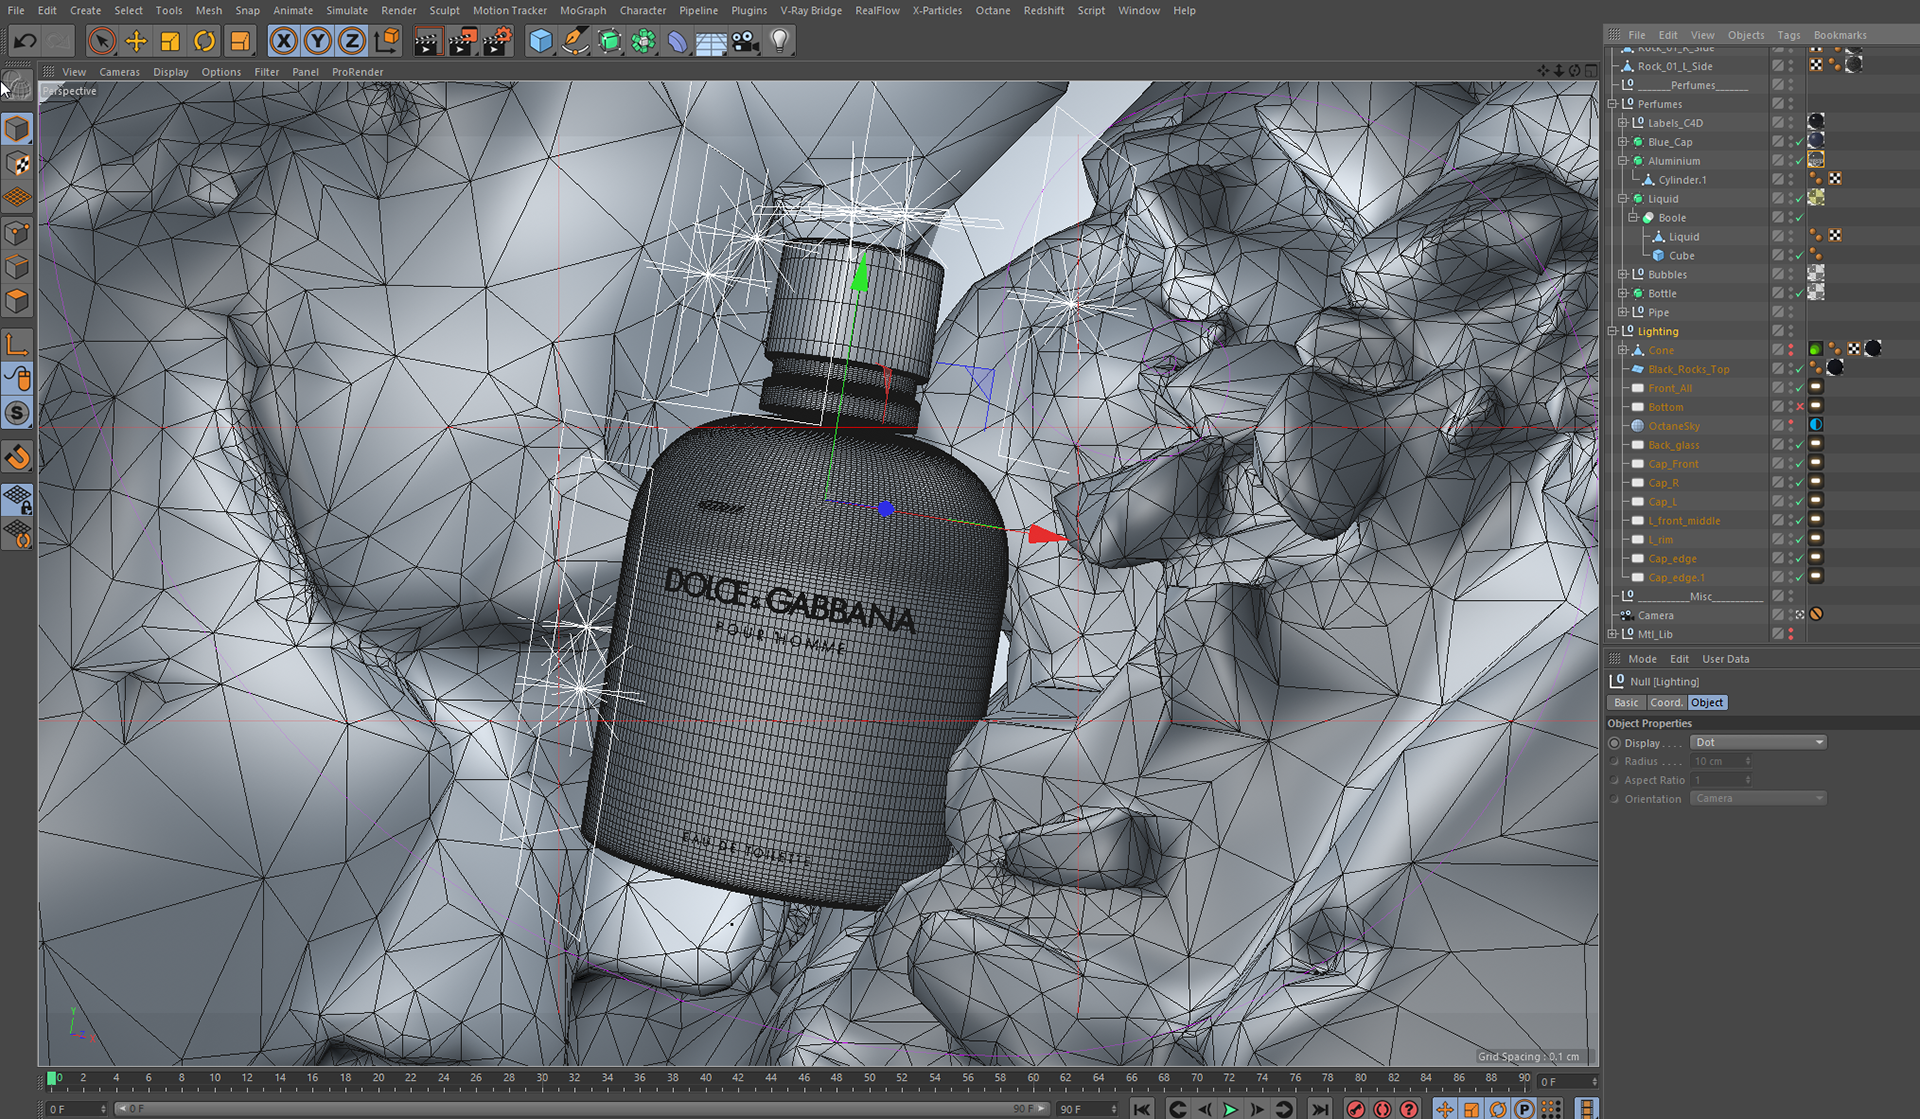Click the green Array modeling icon
This screenshot has height=1119, width=1920.
click(643, 41)
